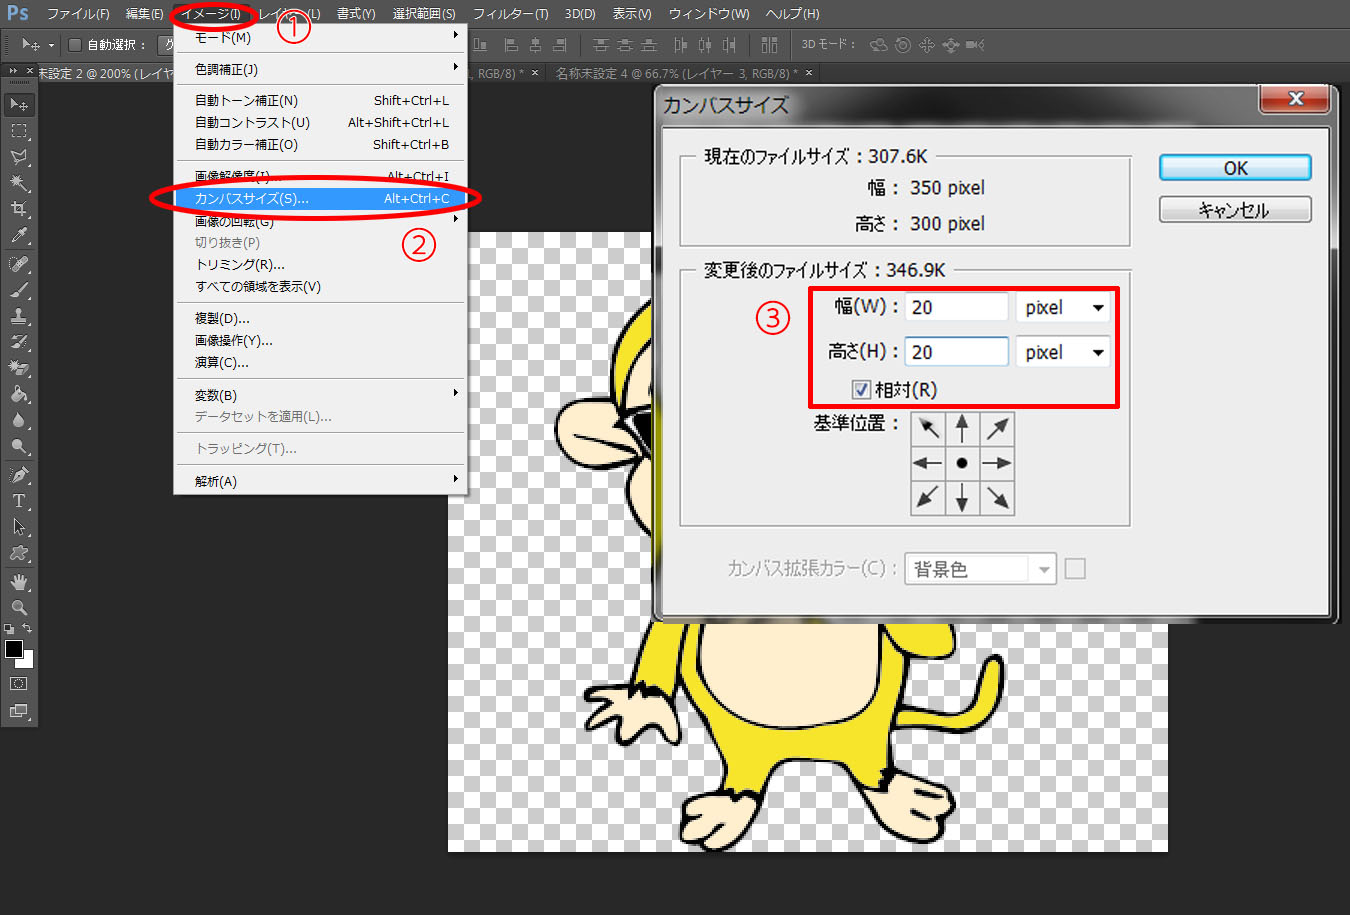Click the 幅(W) width input field
This screenshot has width=1350, height=915.
957,307
